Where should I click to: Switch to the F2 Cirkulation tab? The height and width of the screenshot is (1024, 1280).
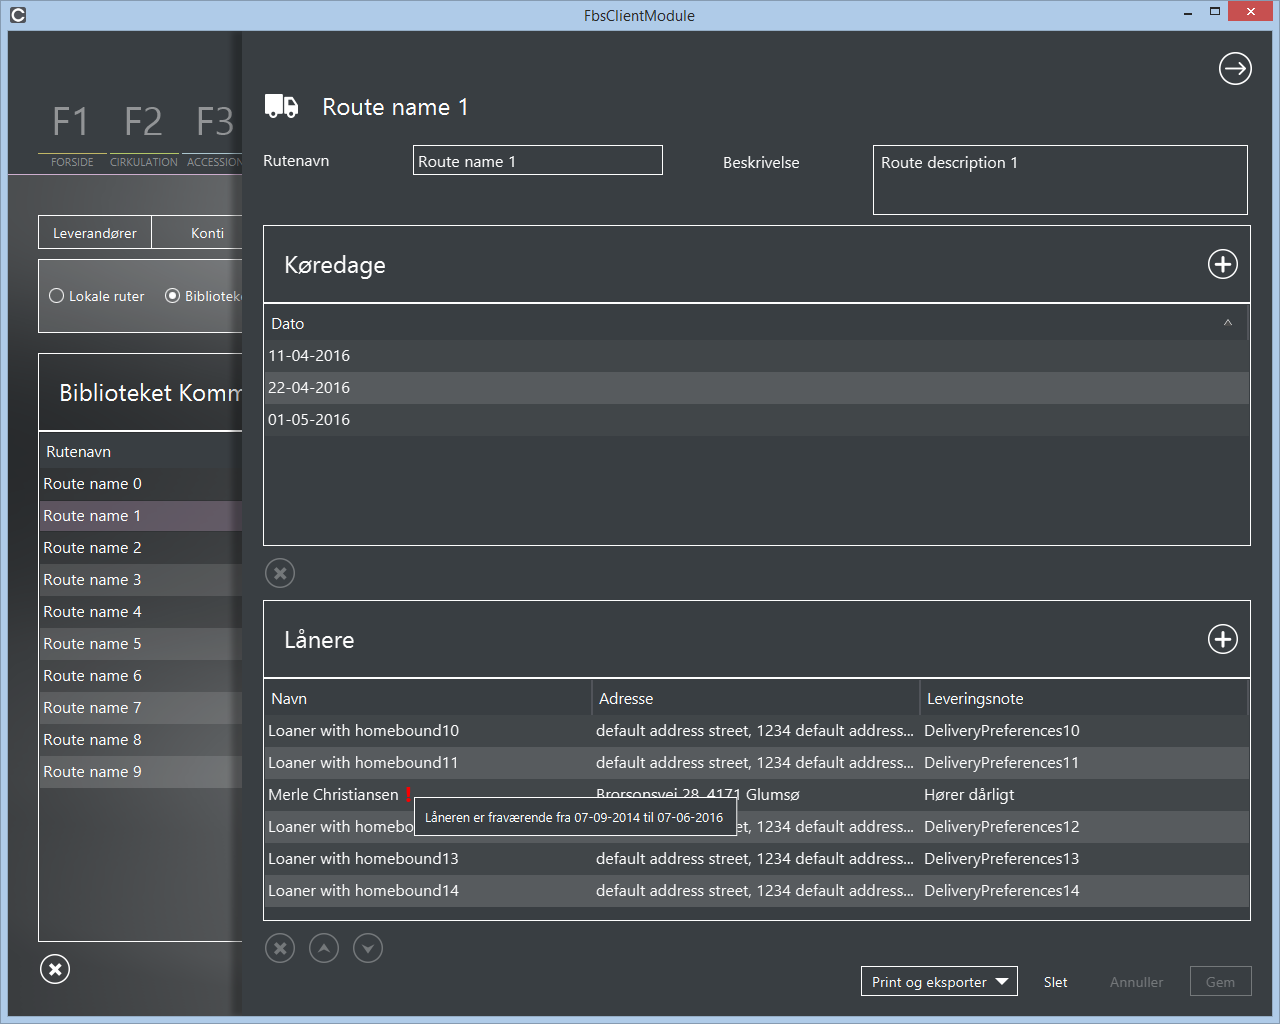click(143, 136)
